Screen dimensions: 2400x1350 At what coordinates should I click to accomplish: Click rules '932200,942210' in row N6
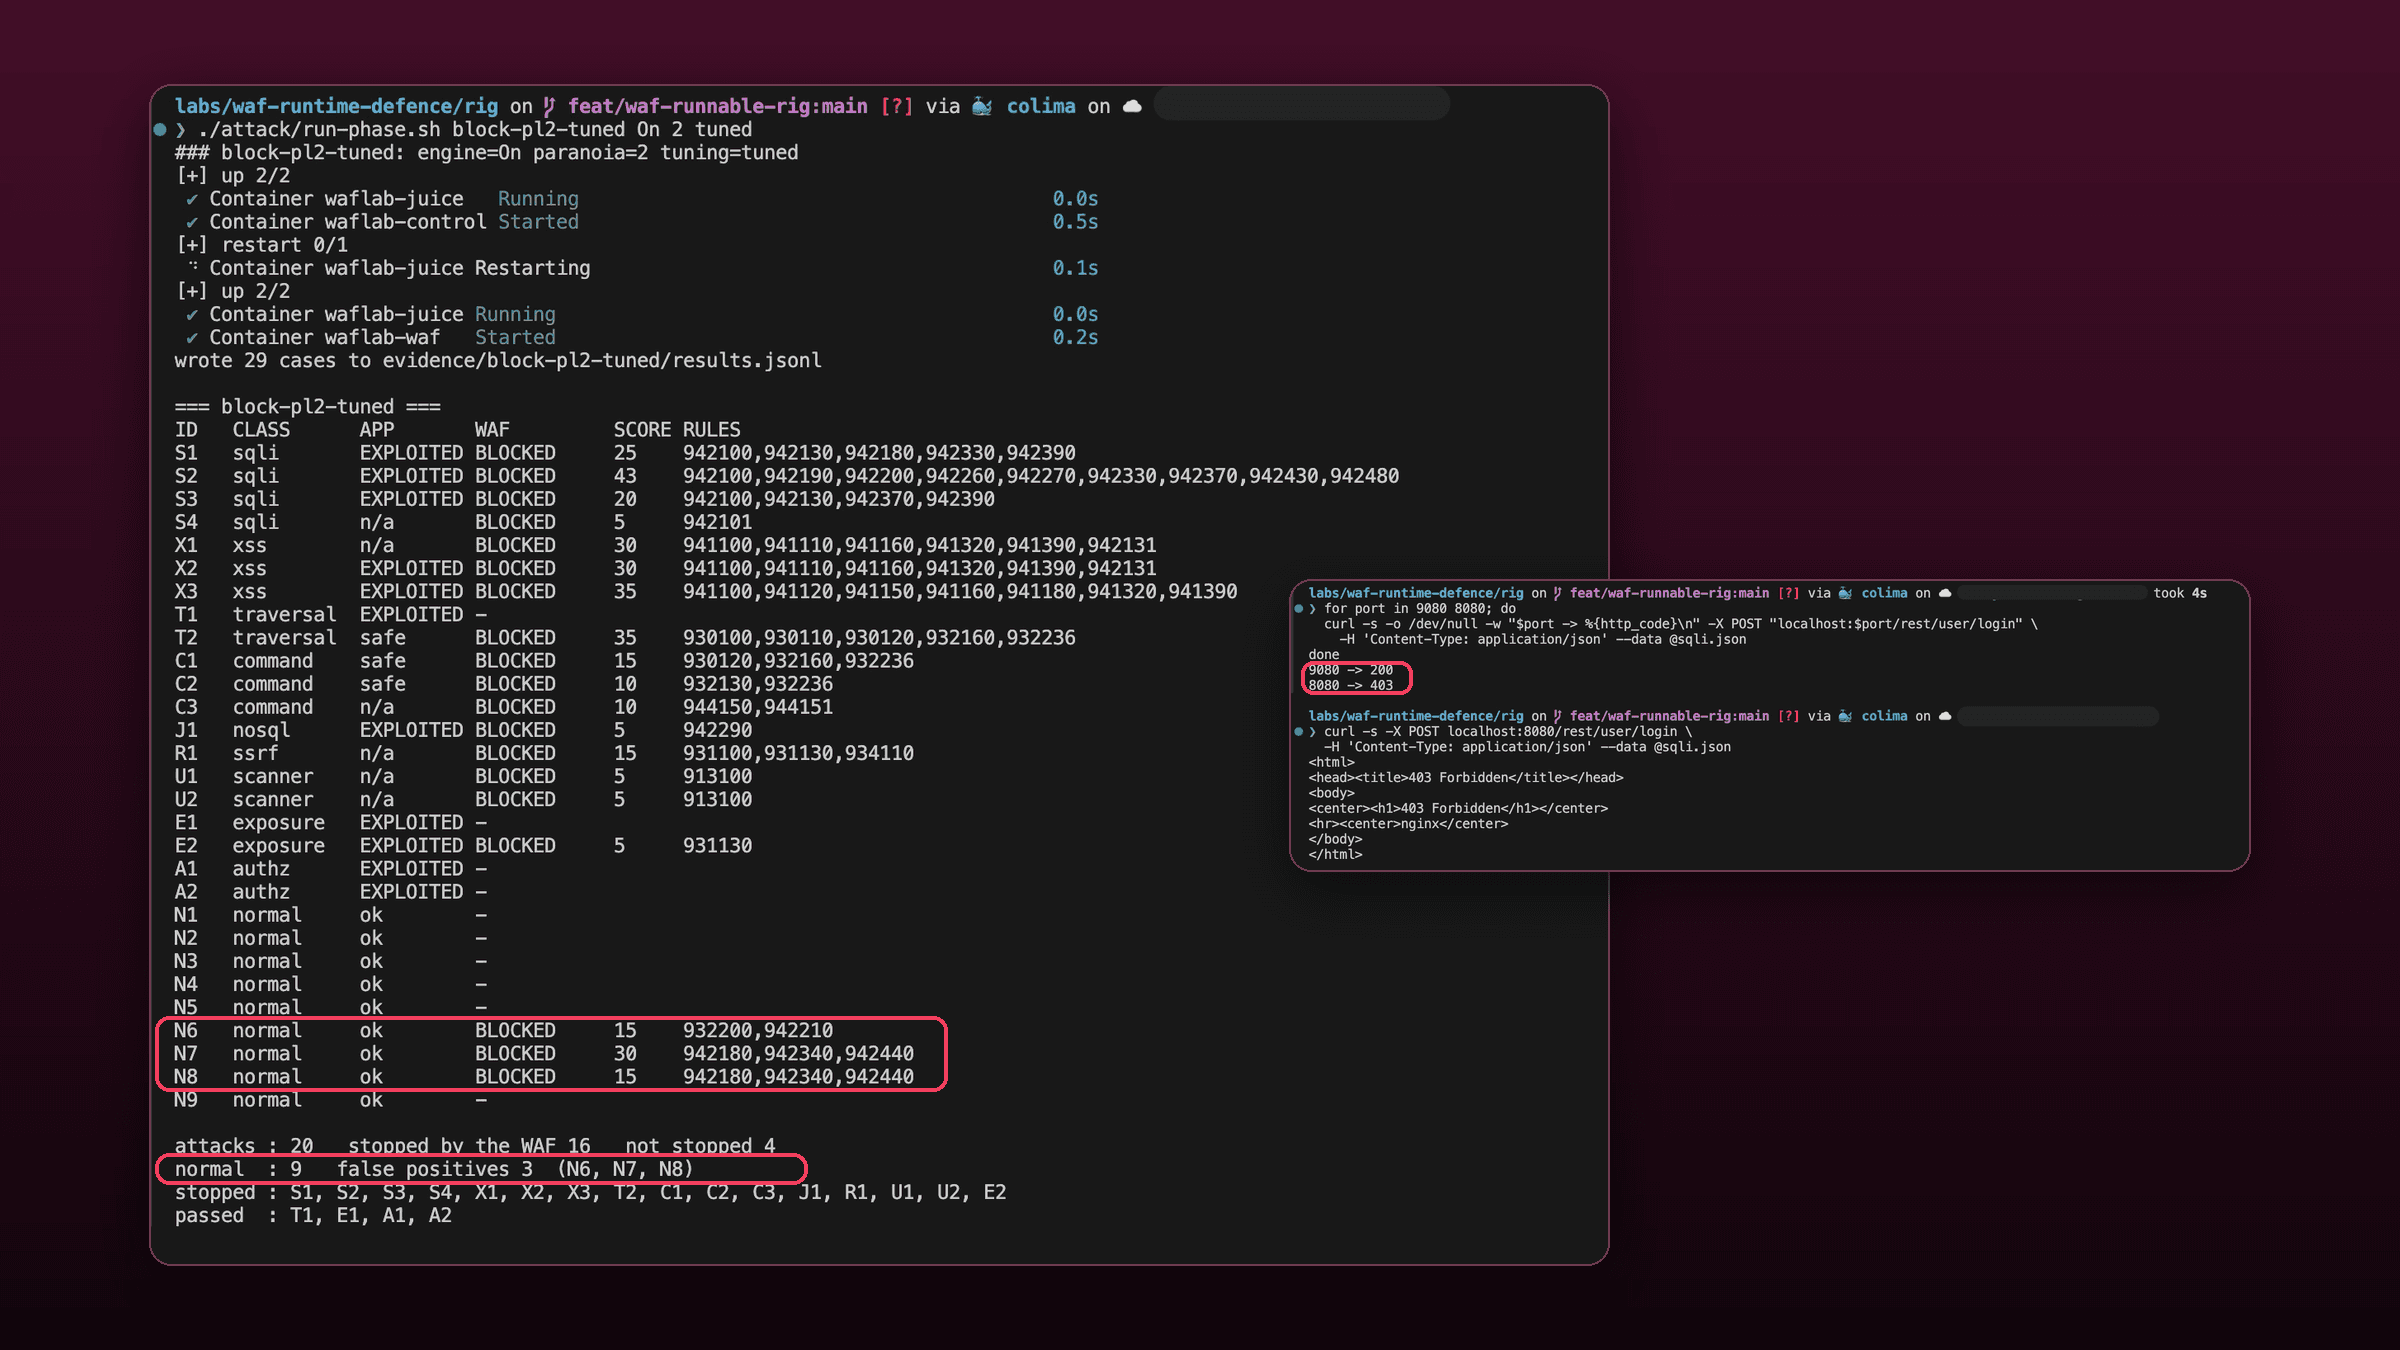(x=758, y=1030)
